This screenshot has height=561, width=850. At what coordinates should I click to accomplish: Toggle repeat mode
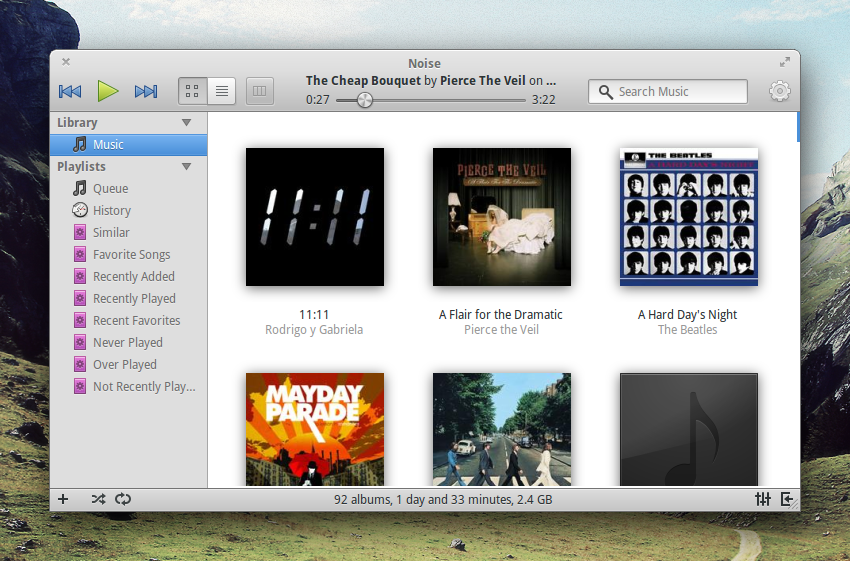(123, 499)
